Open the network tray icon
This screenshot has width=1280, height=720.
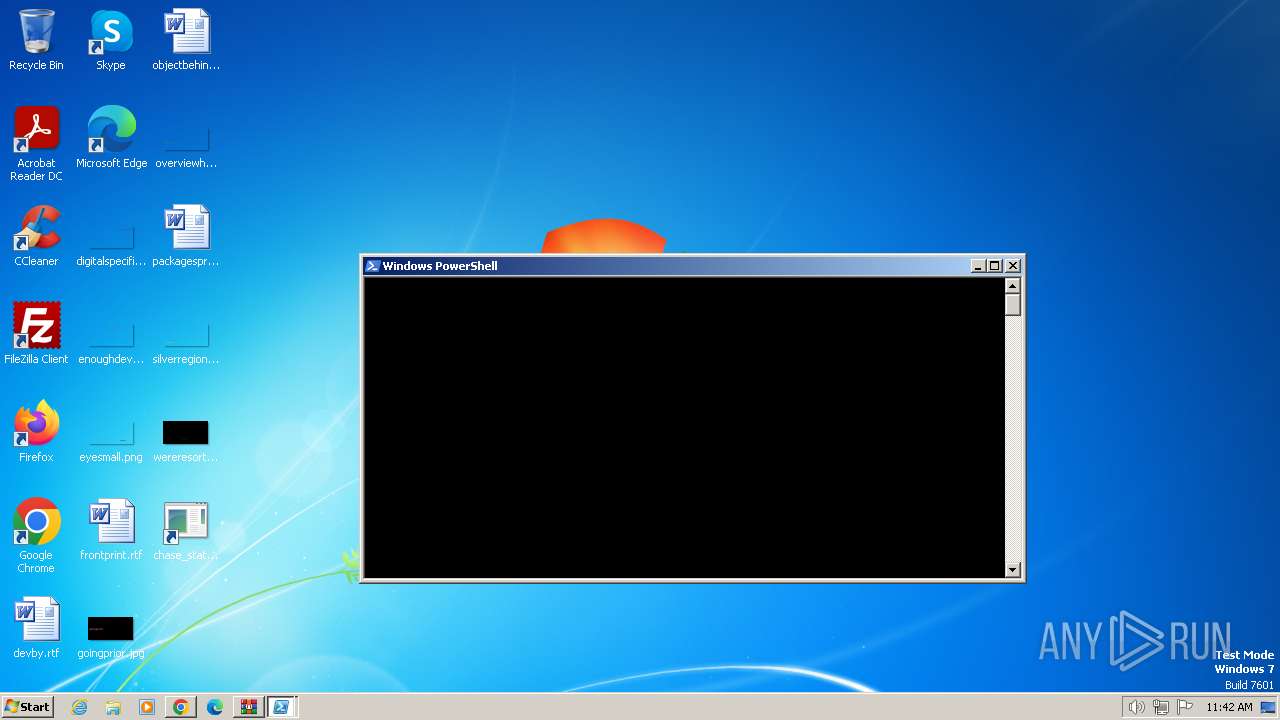1161,707
